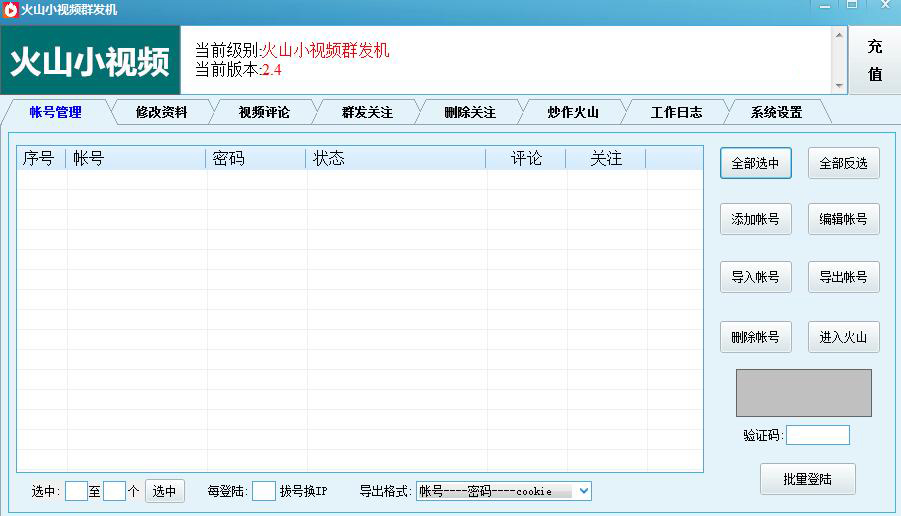Click the 全部选中 button
This screenshot has height=516, width=901.
coord(756,163)
